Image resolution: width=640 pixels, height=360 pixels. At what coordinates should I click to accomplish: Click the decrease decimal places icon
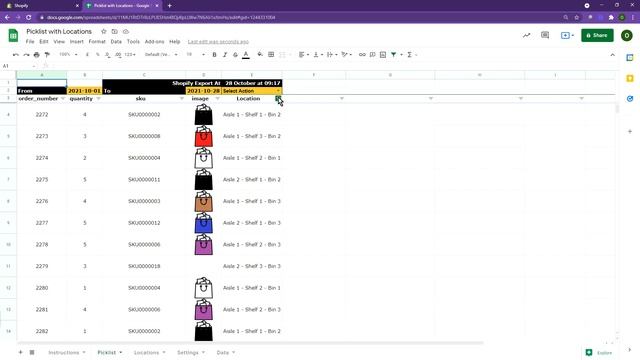coord(107,55)
